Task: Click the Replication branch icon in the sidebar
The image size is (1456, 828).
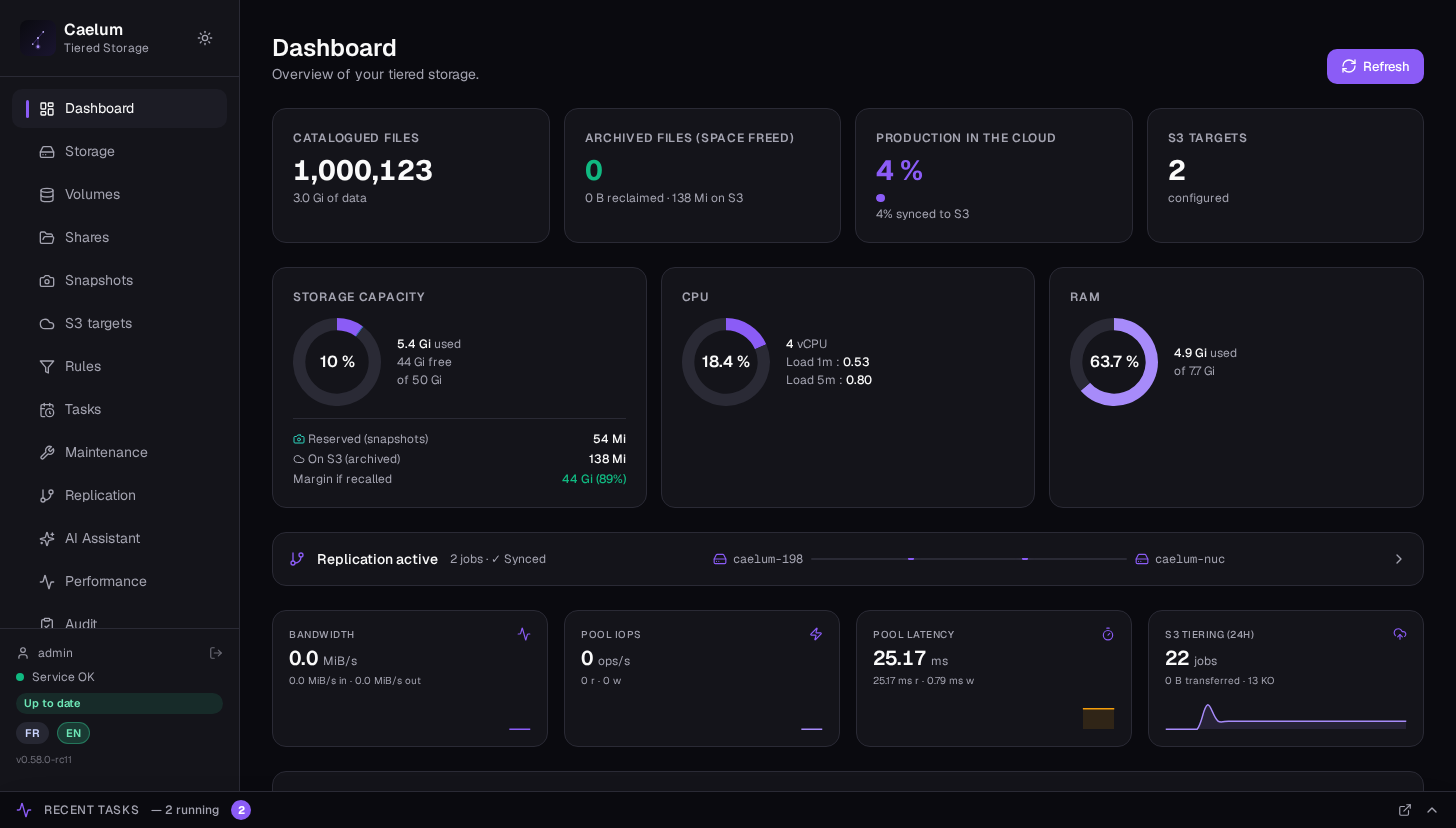Action: (x=47, y=495)
